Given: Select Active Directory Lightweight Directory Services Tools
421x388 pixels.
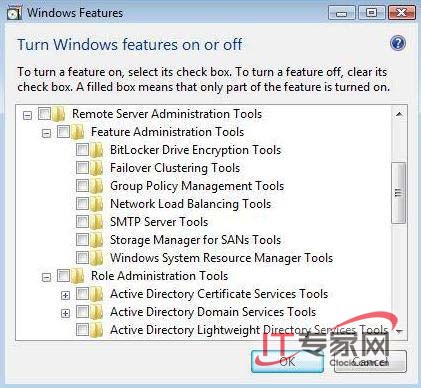Looking at the screenshot, I should [x=249, y=330].
